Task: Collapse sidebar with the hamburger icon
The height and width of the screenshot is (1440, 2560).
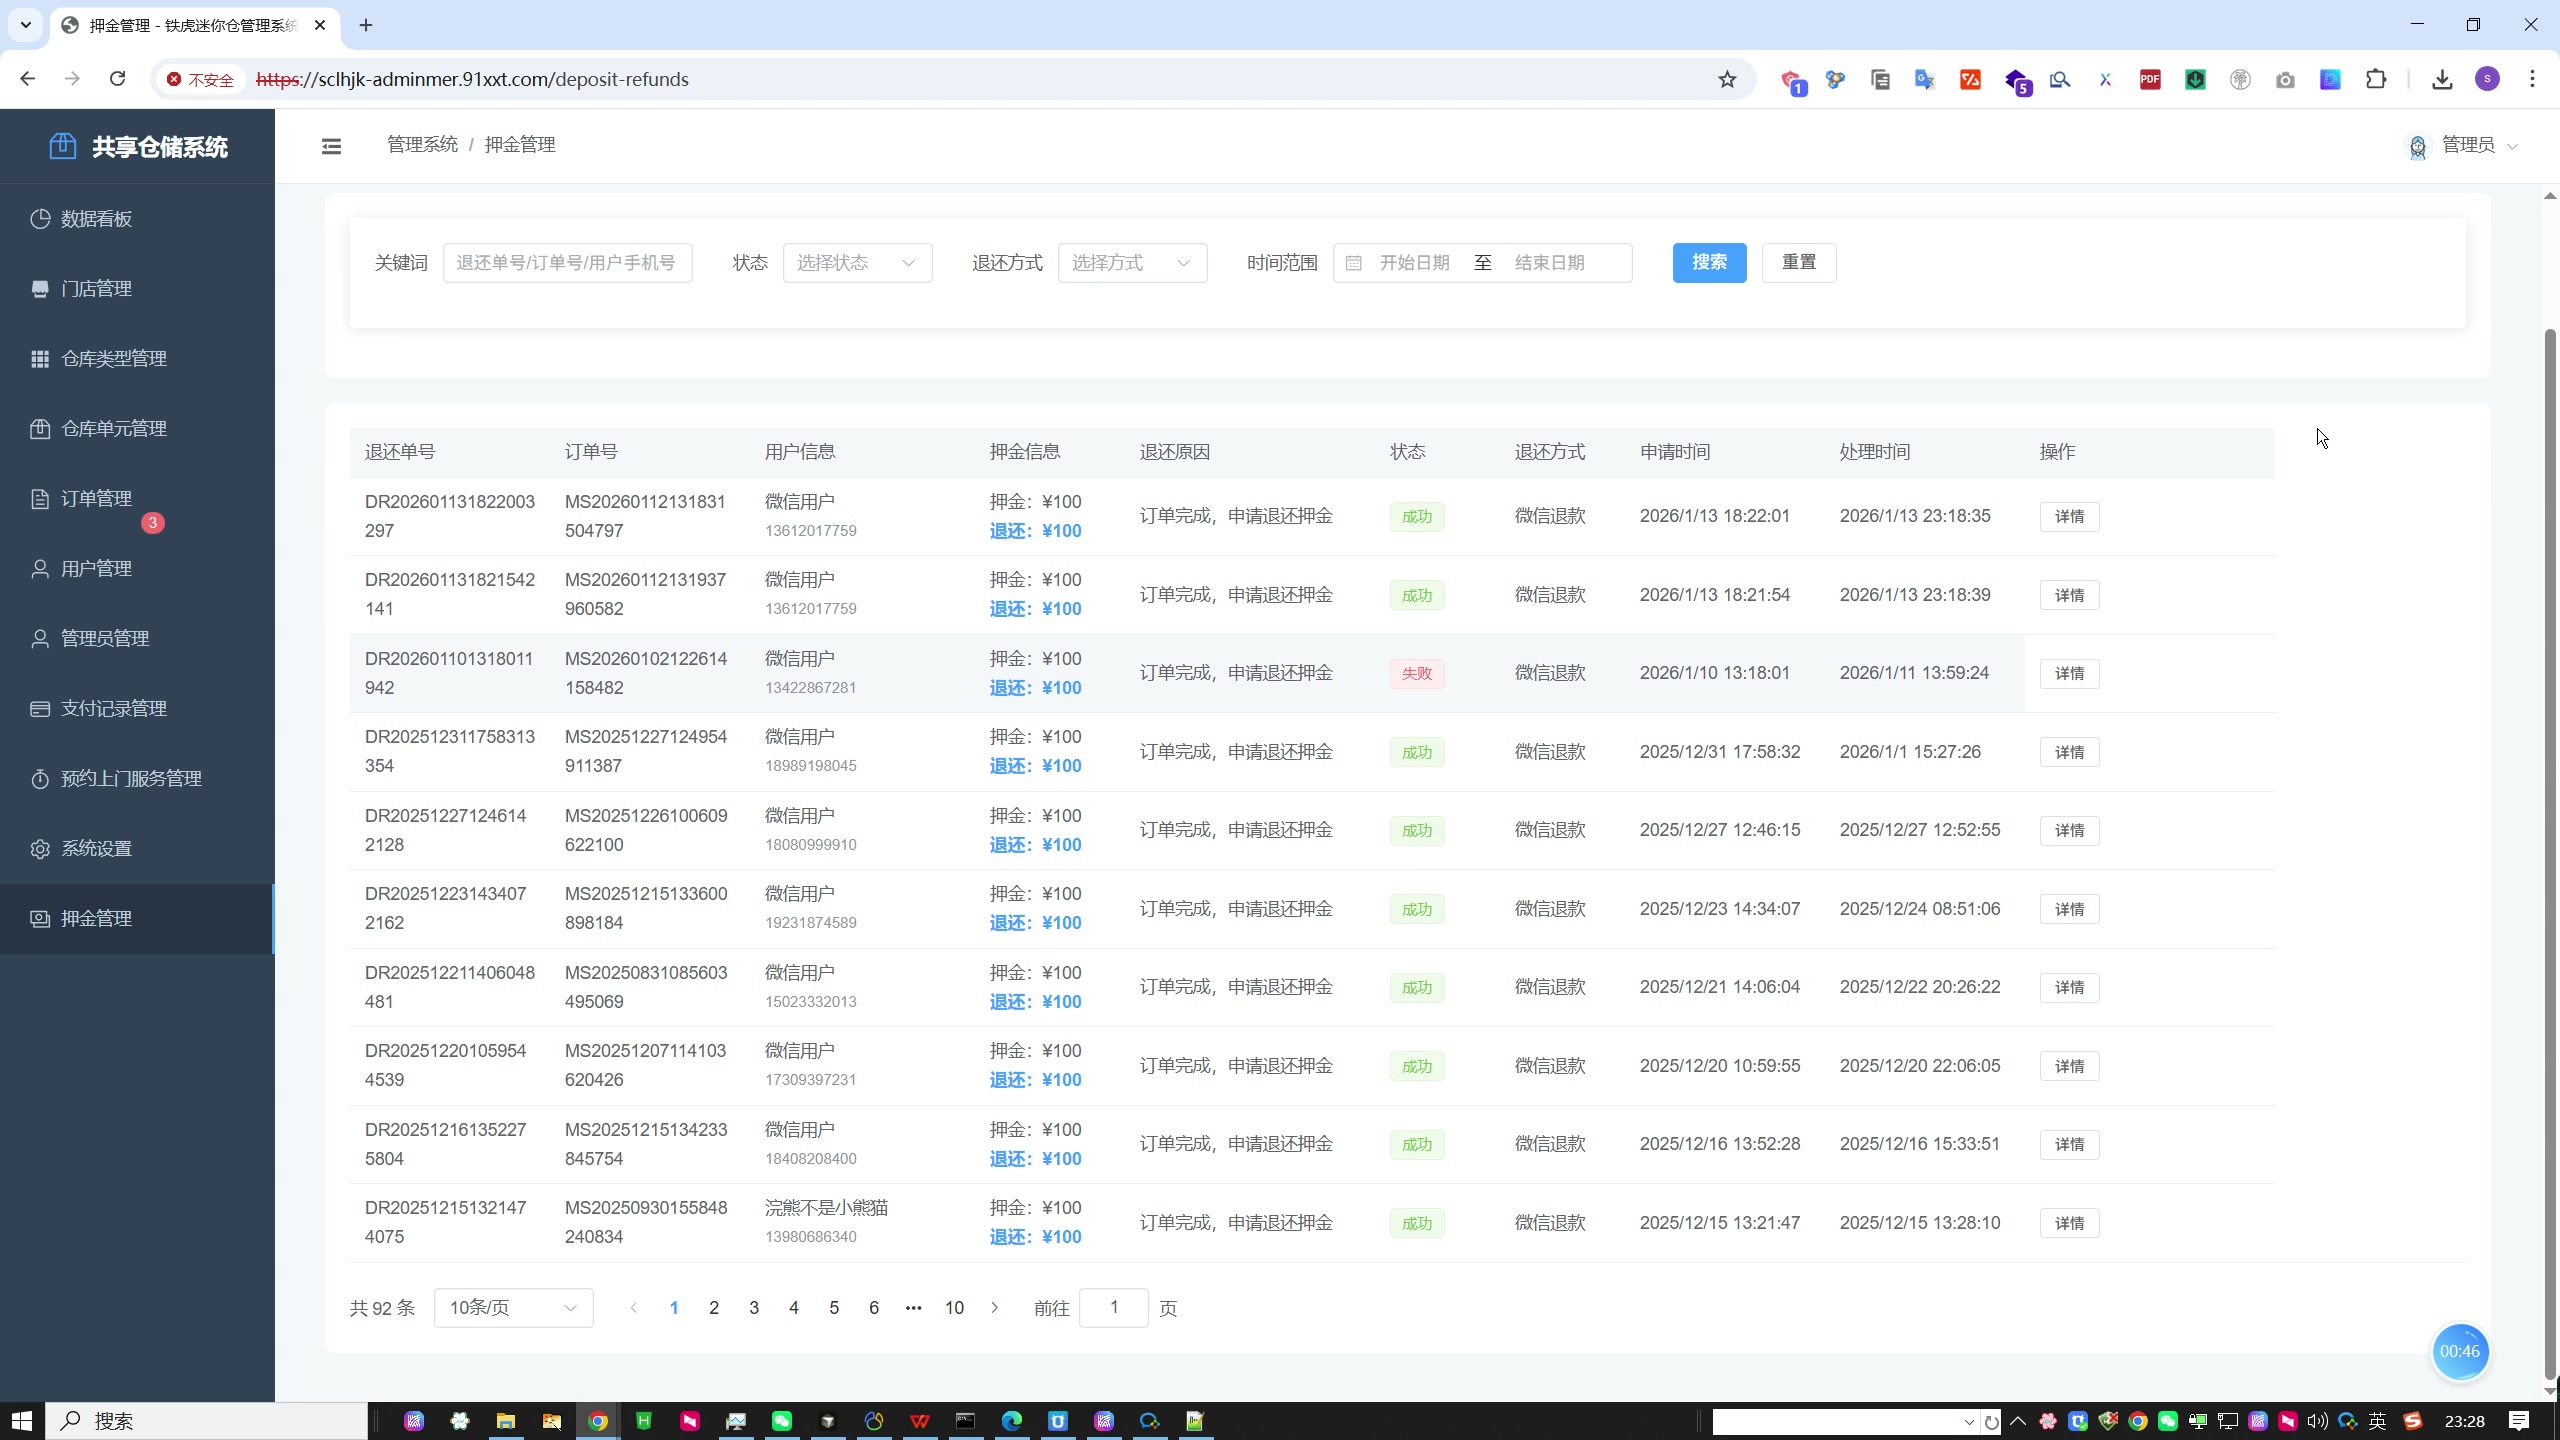Action: 331,146
